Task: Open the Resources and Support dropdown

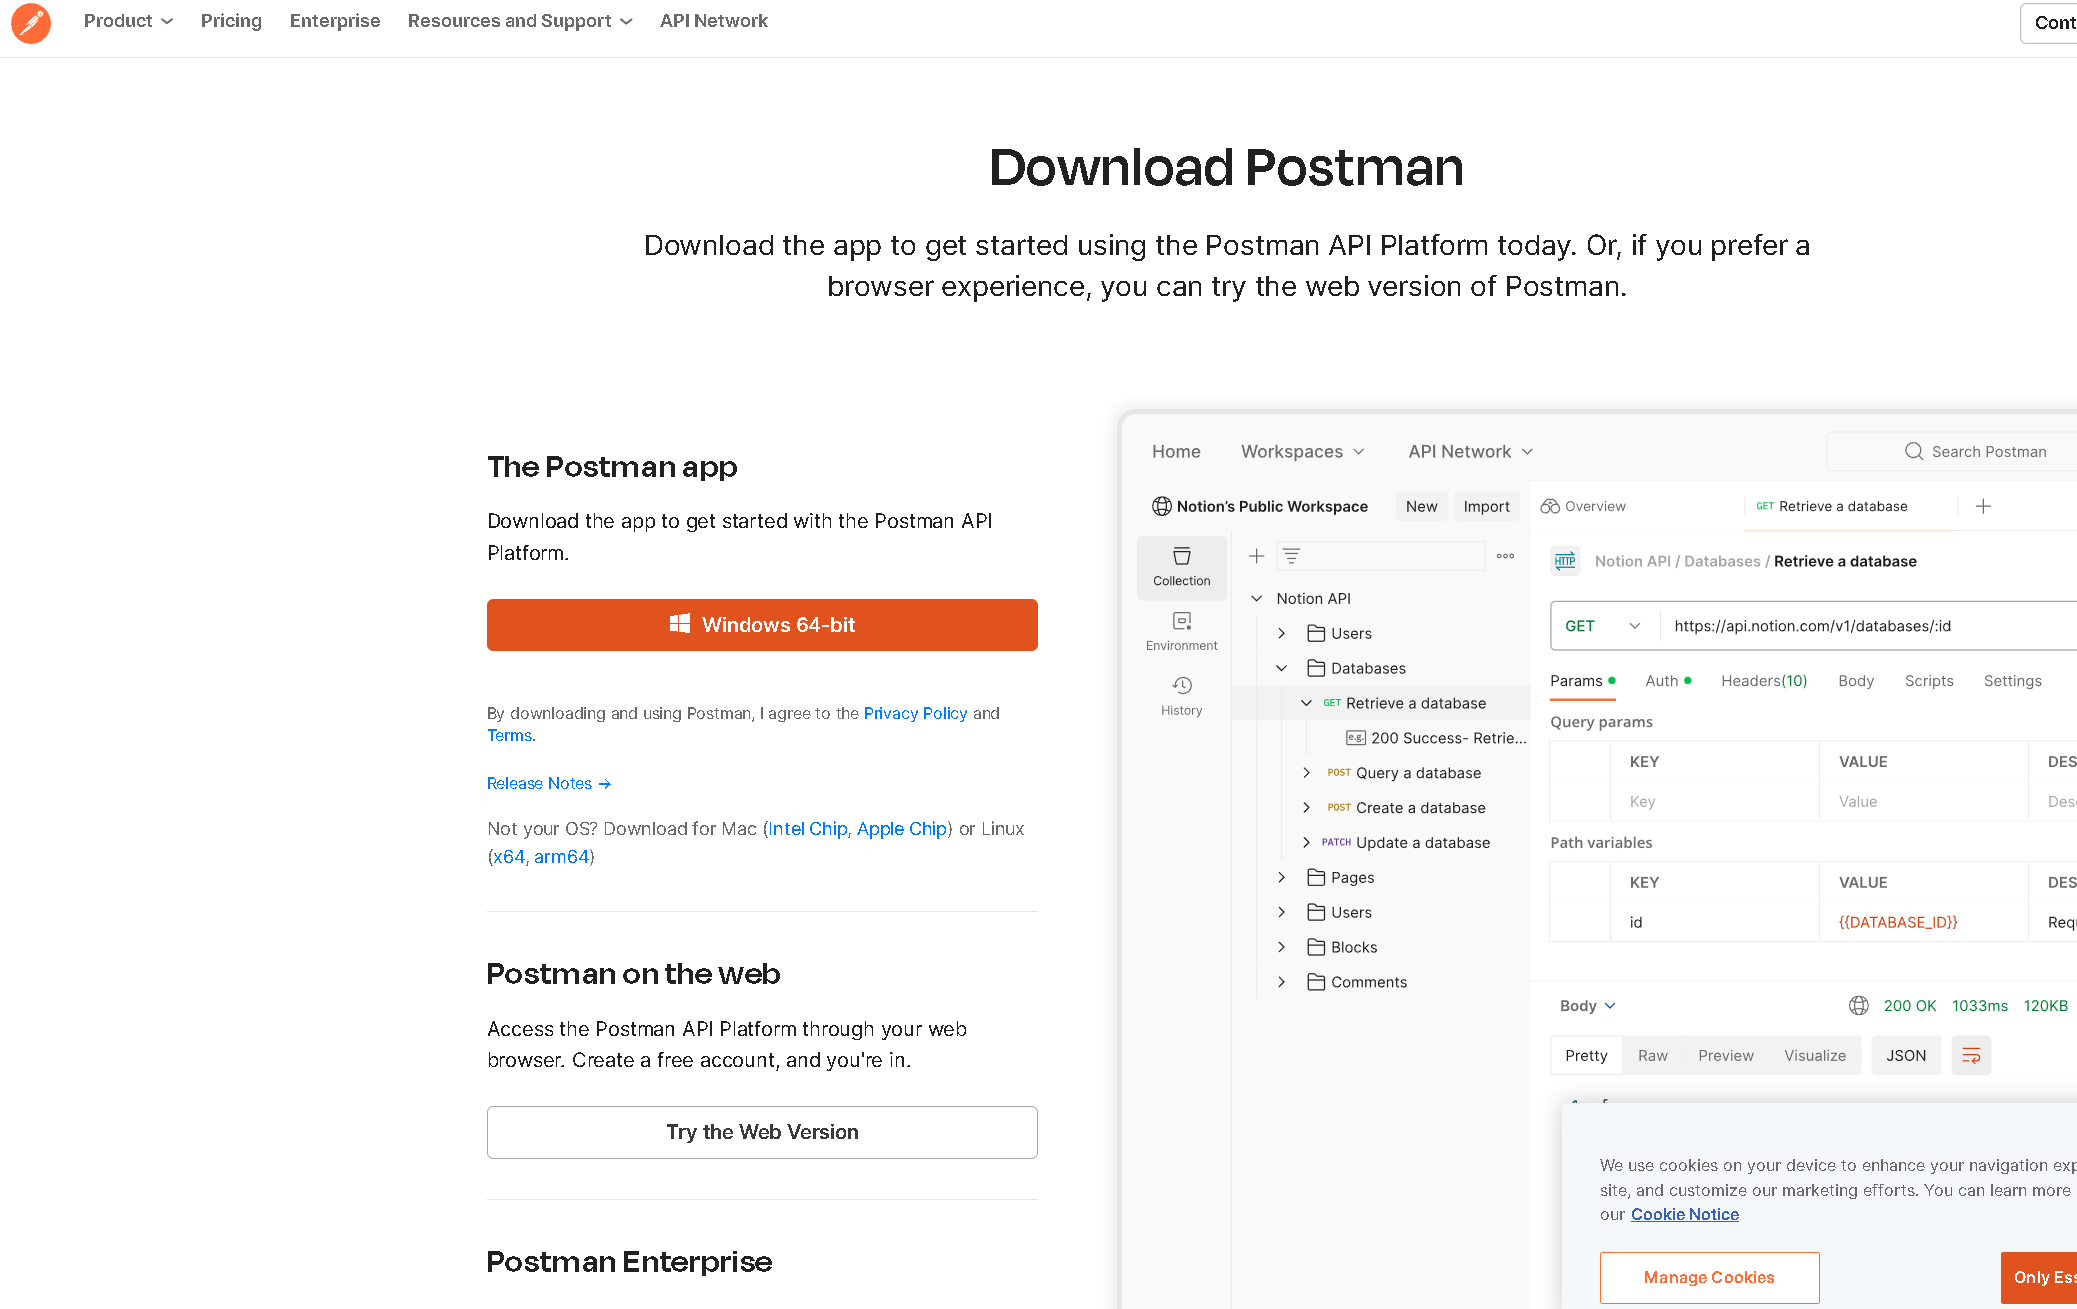Action: click(x=519, y=21)
